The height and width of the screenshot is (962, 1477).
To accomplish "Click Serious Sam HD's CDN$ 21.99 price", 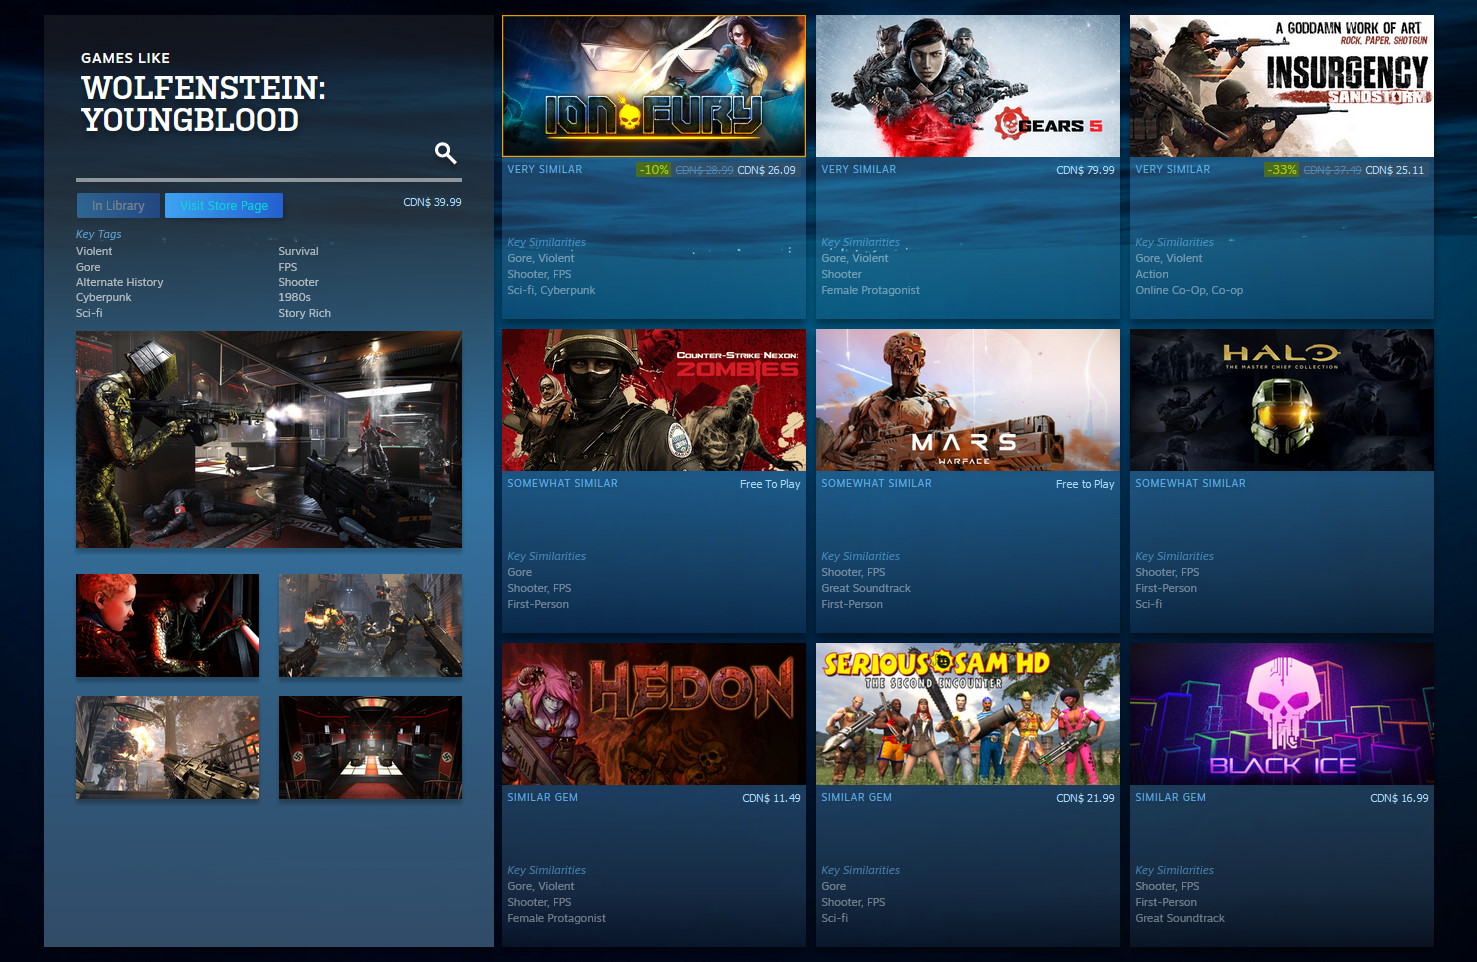I will pos(1085,798).
